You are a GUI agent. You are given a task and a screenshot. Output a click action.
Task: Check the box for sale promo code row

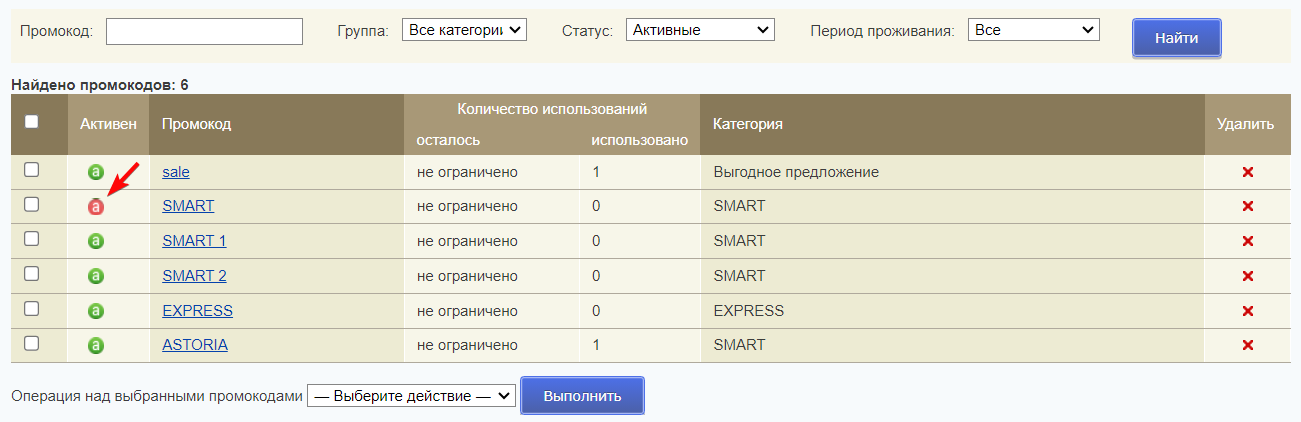pyautogui.click(x=31, y=170)
